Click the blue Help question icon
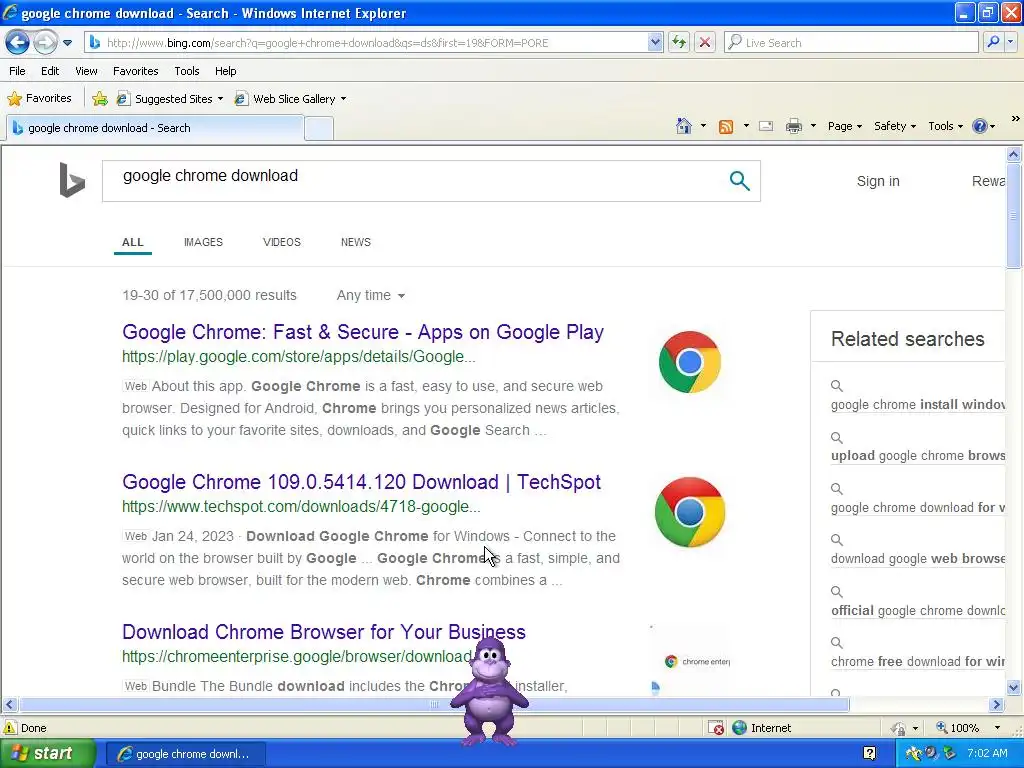This screenshot has width=1024, height=768. [980, 126]
